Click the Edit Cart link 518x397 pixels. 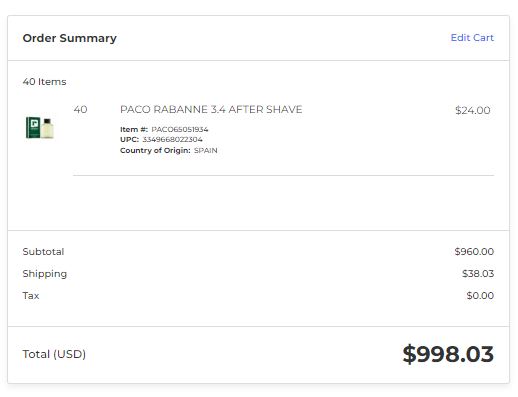click(x=472, y=38)
